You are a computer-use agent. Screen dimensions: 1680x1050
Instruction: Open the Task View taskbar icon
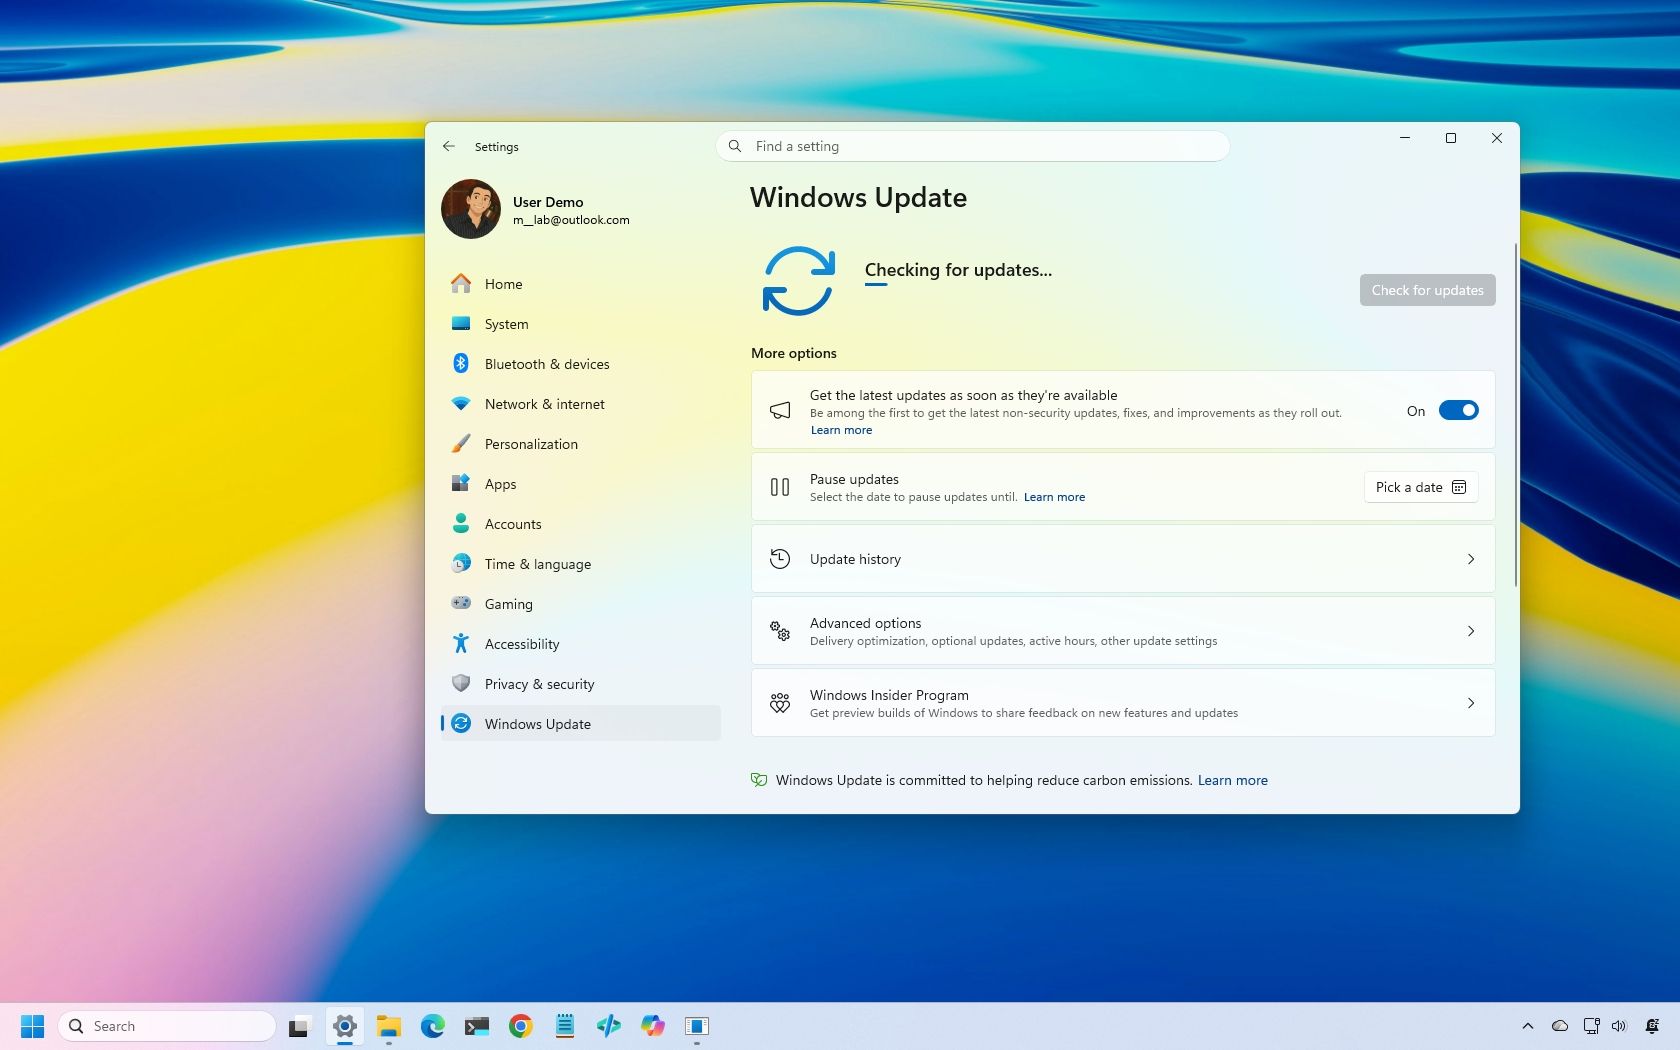pyautogui.click(x=299, y=1027)
